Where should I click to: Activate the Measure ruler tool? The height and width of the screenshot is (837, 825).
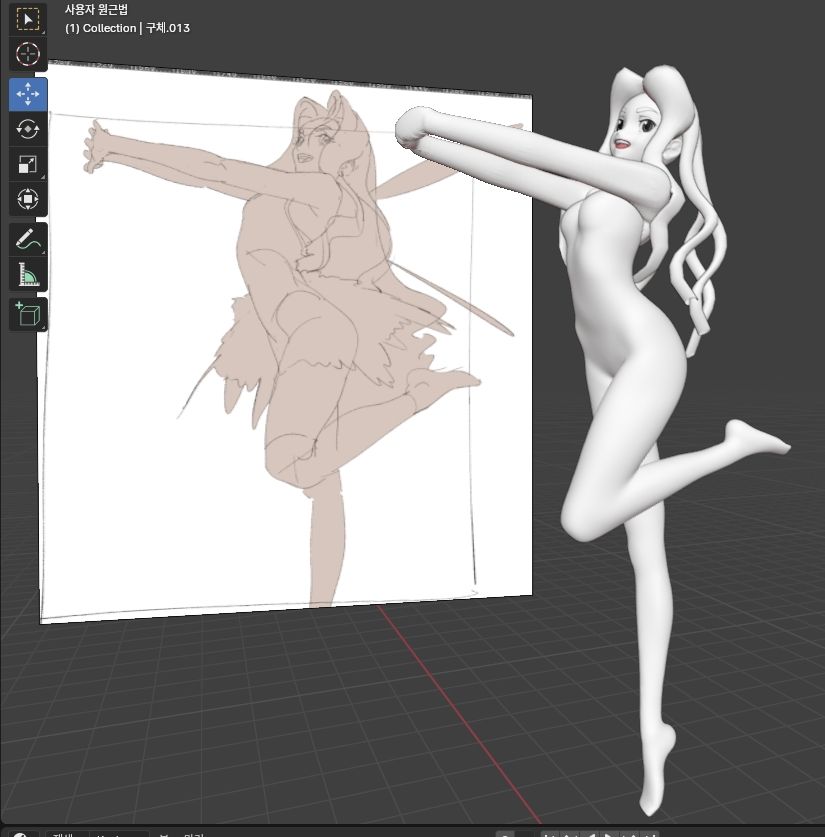tap(28, 274)
